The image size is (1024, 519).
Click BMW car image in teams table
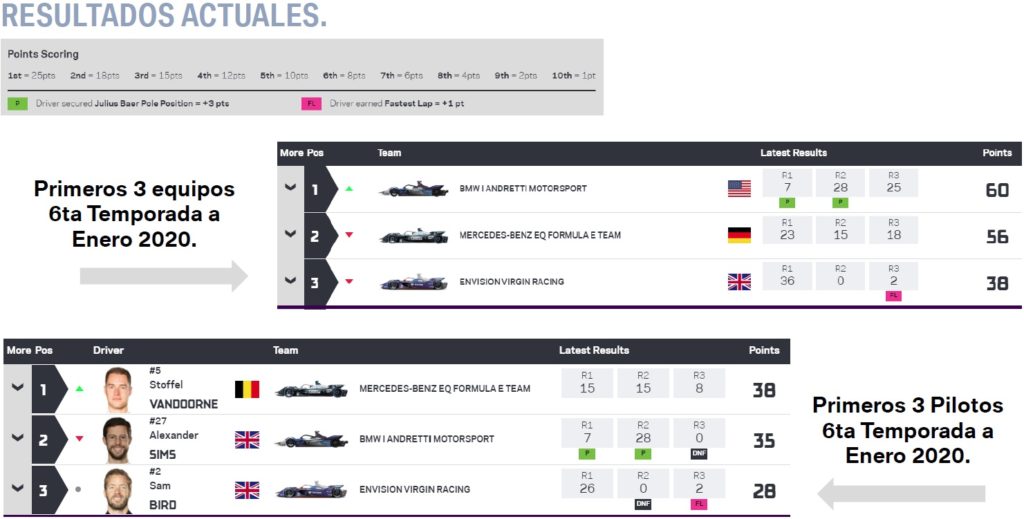[414, 189]
